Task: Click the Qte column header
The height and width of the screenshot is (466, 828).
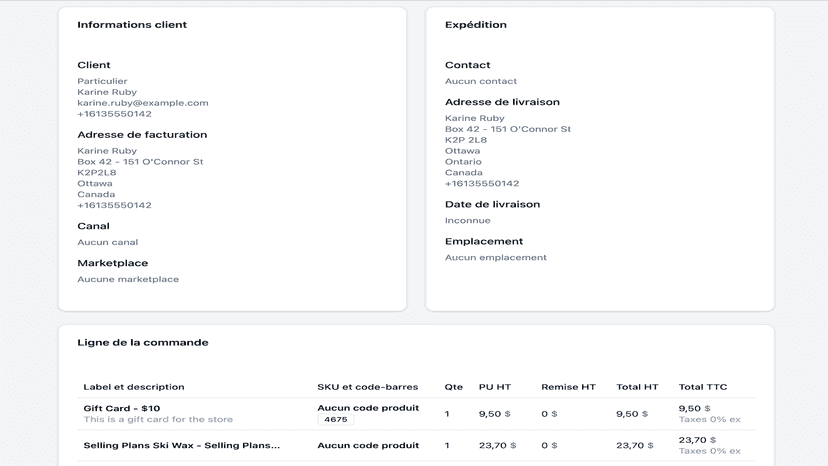Action: click(454, 387)
